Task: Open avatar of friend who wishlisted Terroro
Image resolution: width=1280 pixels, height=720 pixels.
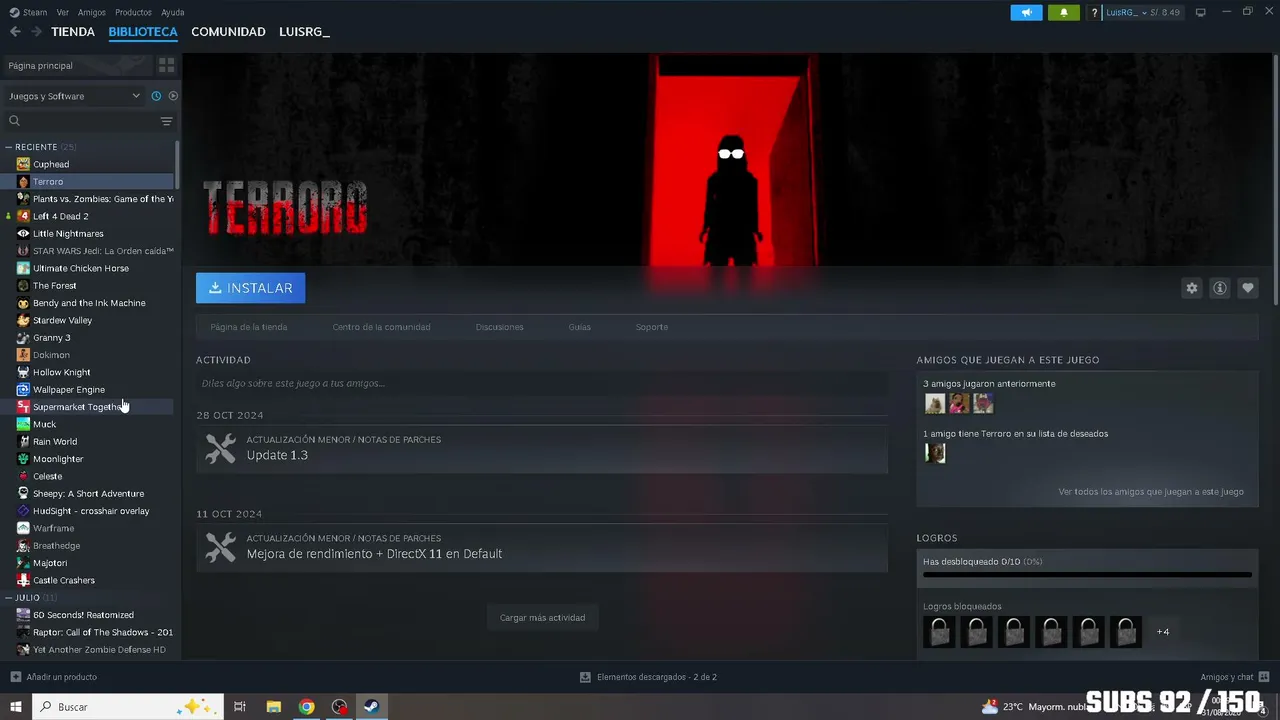Action: (x=935, y=453)
